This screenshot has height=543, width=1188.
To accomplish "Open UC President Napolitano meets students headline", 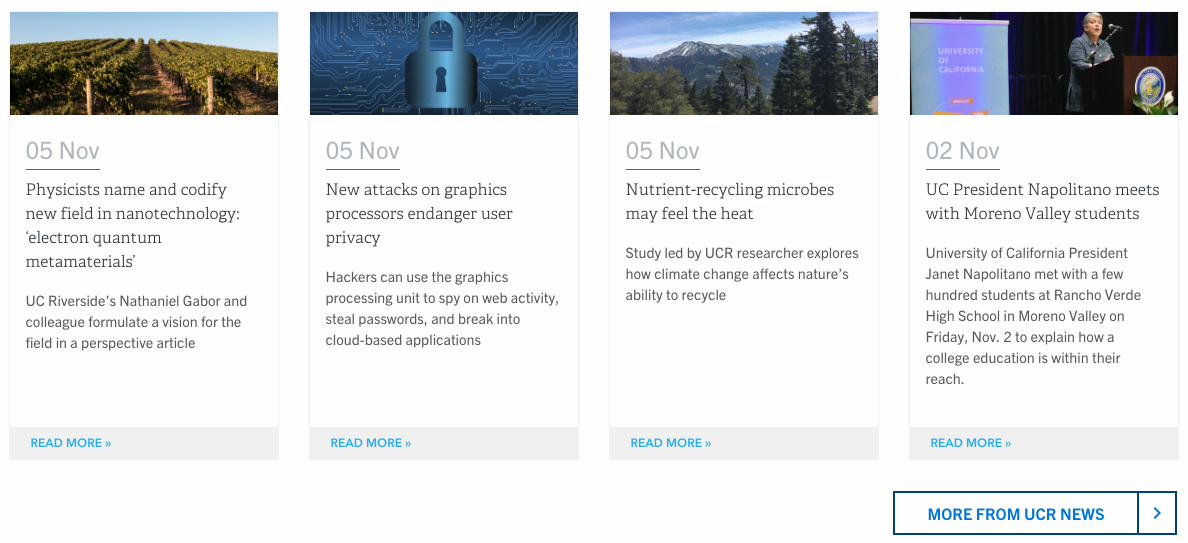I will [1042, 201].
